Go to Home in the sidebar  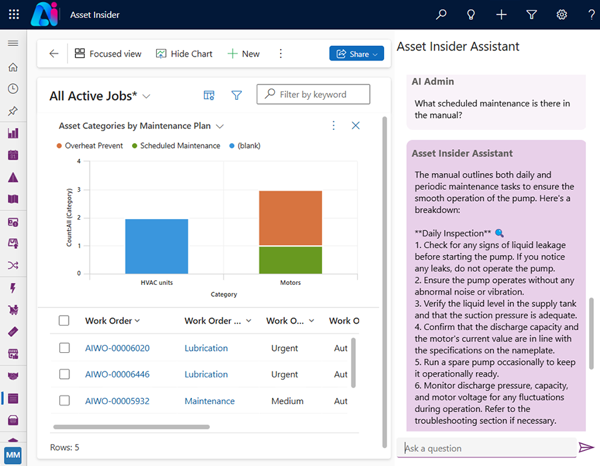[13, 67]
